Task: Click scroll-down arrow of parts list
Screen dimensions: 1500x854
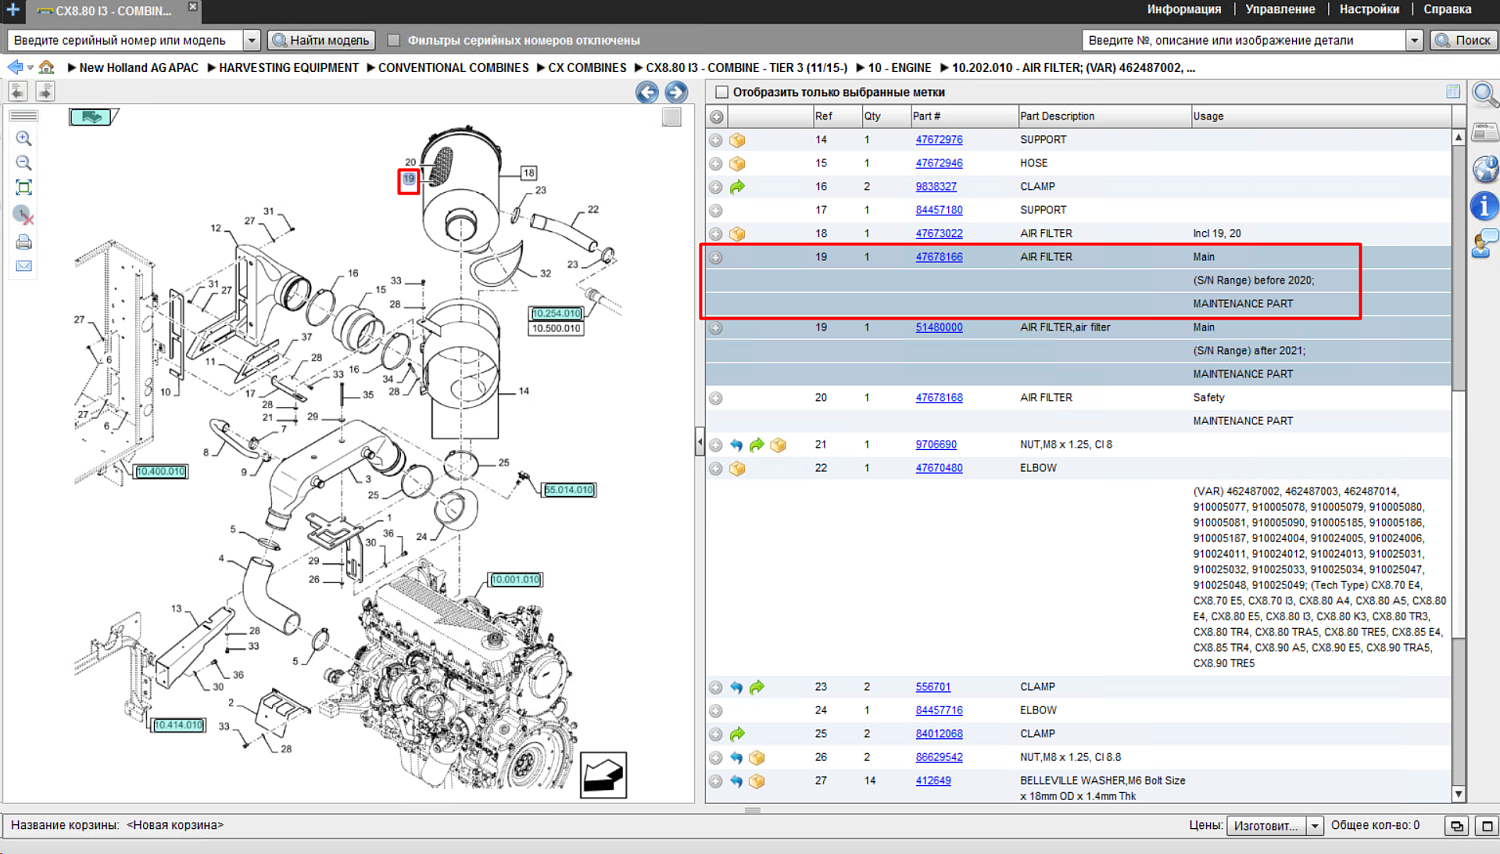Action: coord(1459,795)
